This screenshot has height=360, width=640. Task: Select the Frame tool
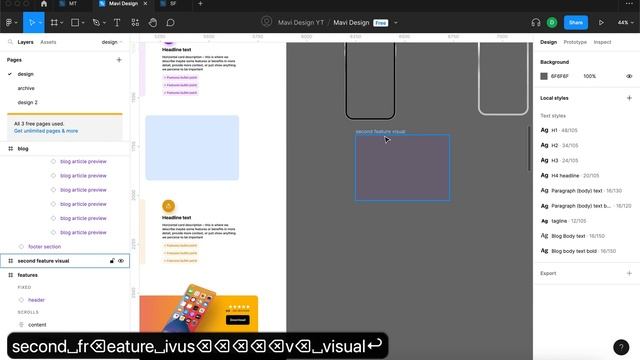click(x=54, y=23)
